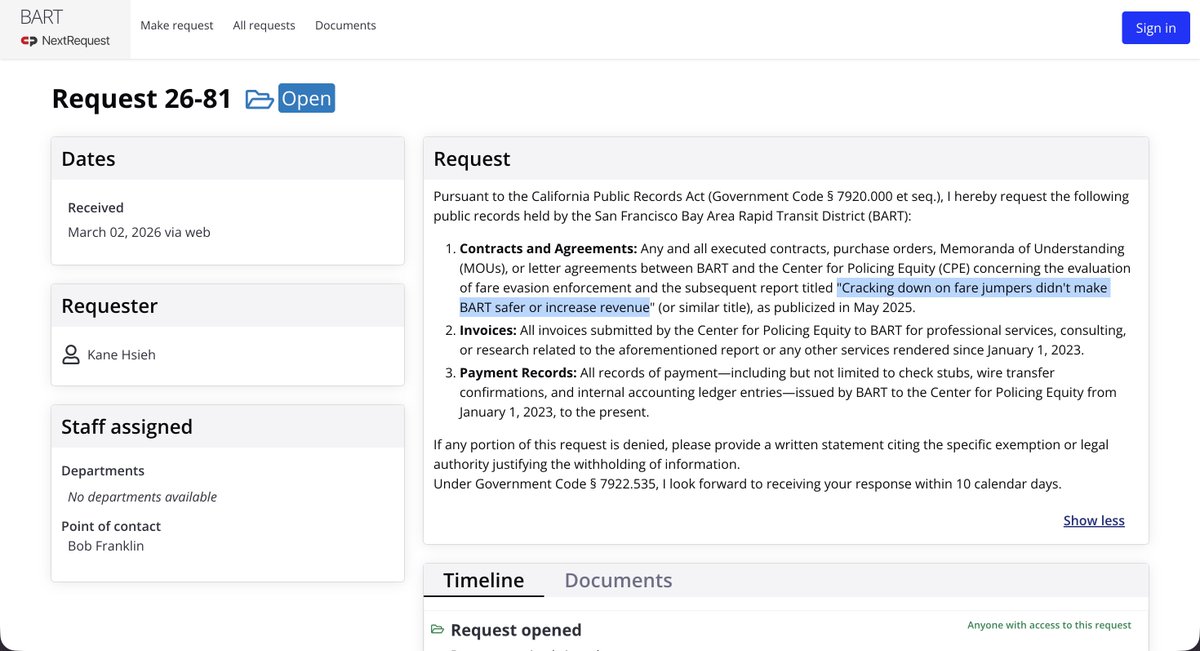Screen dimensions: 1200x651
Task: Click the folder icon next to Request opened
Action: click(x=437, y=629)
